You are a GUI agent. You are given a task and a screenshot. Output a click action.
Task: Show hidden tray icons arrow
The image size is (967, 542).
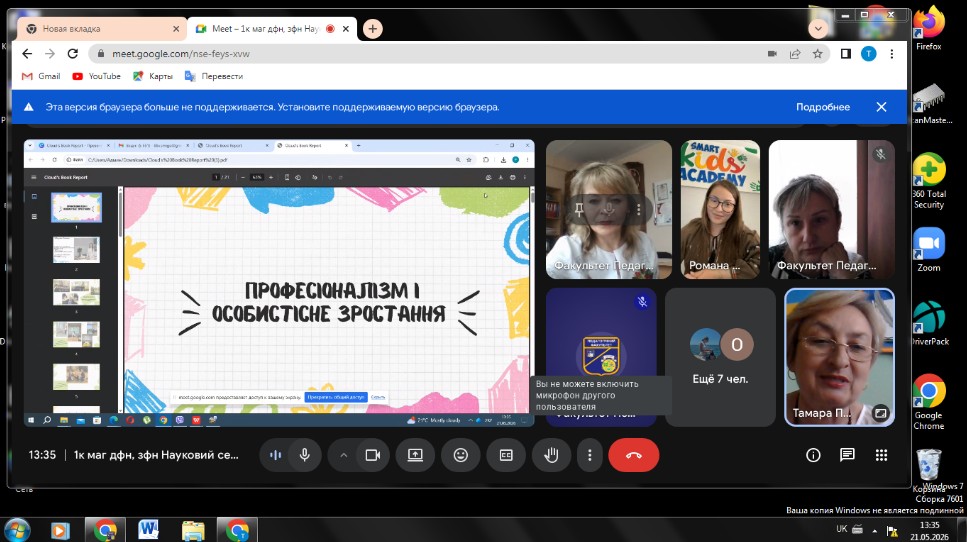pyautogui.click(x=874, y=530)
